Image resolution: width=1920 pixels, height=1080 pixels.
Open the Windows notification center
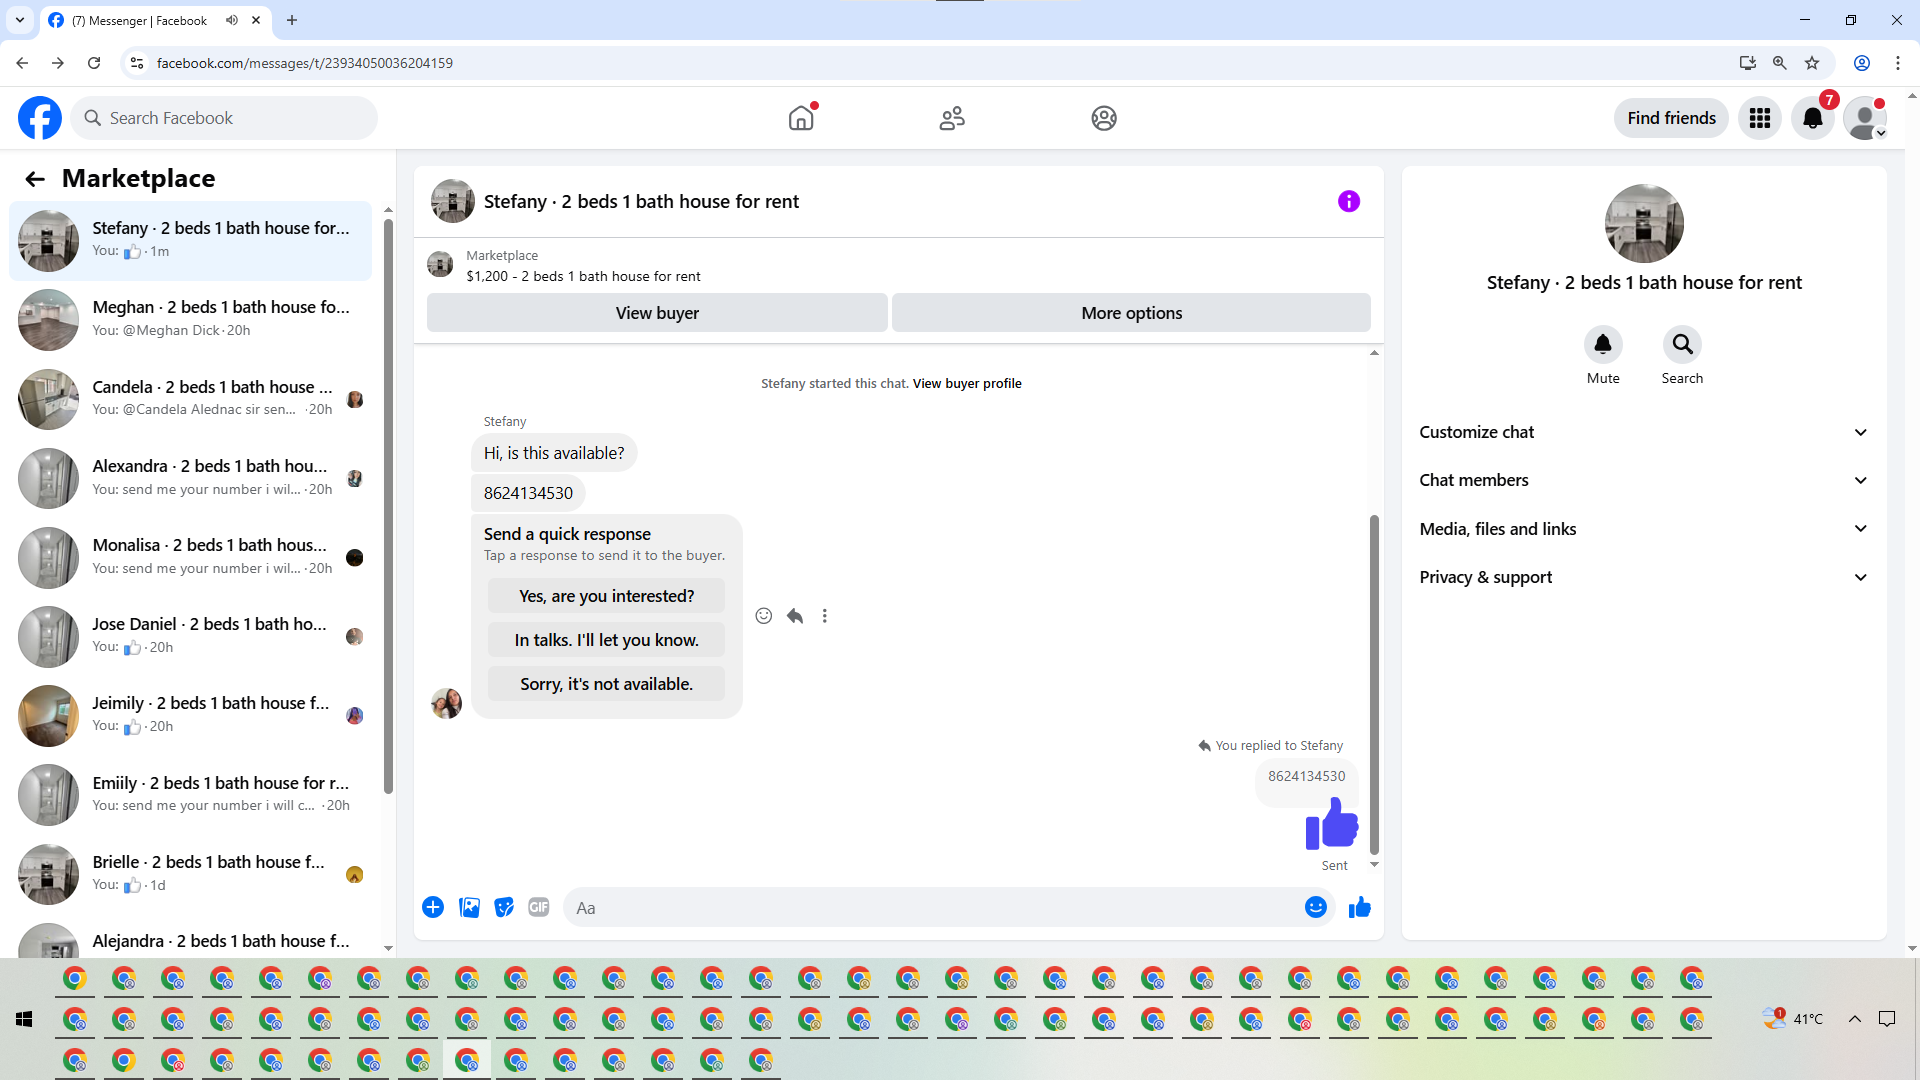pos(1887,1019)
